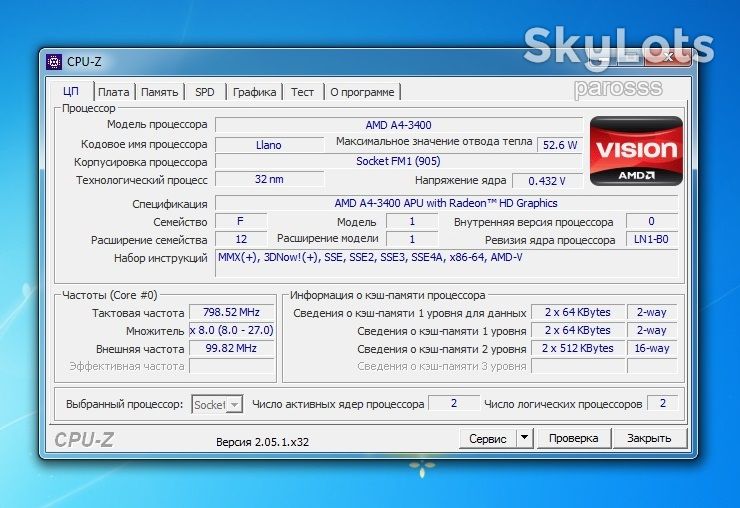The height and width of the screenshot is (508, 740).
Task: Click the L2 cache 2 x 512 KBytes value
Action: pyautogui.click(x=578, y=348)
